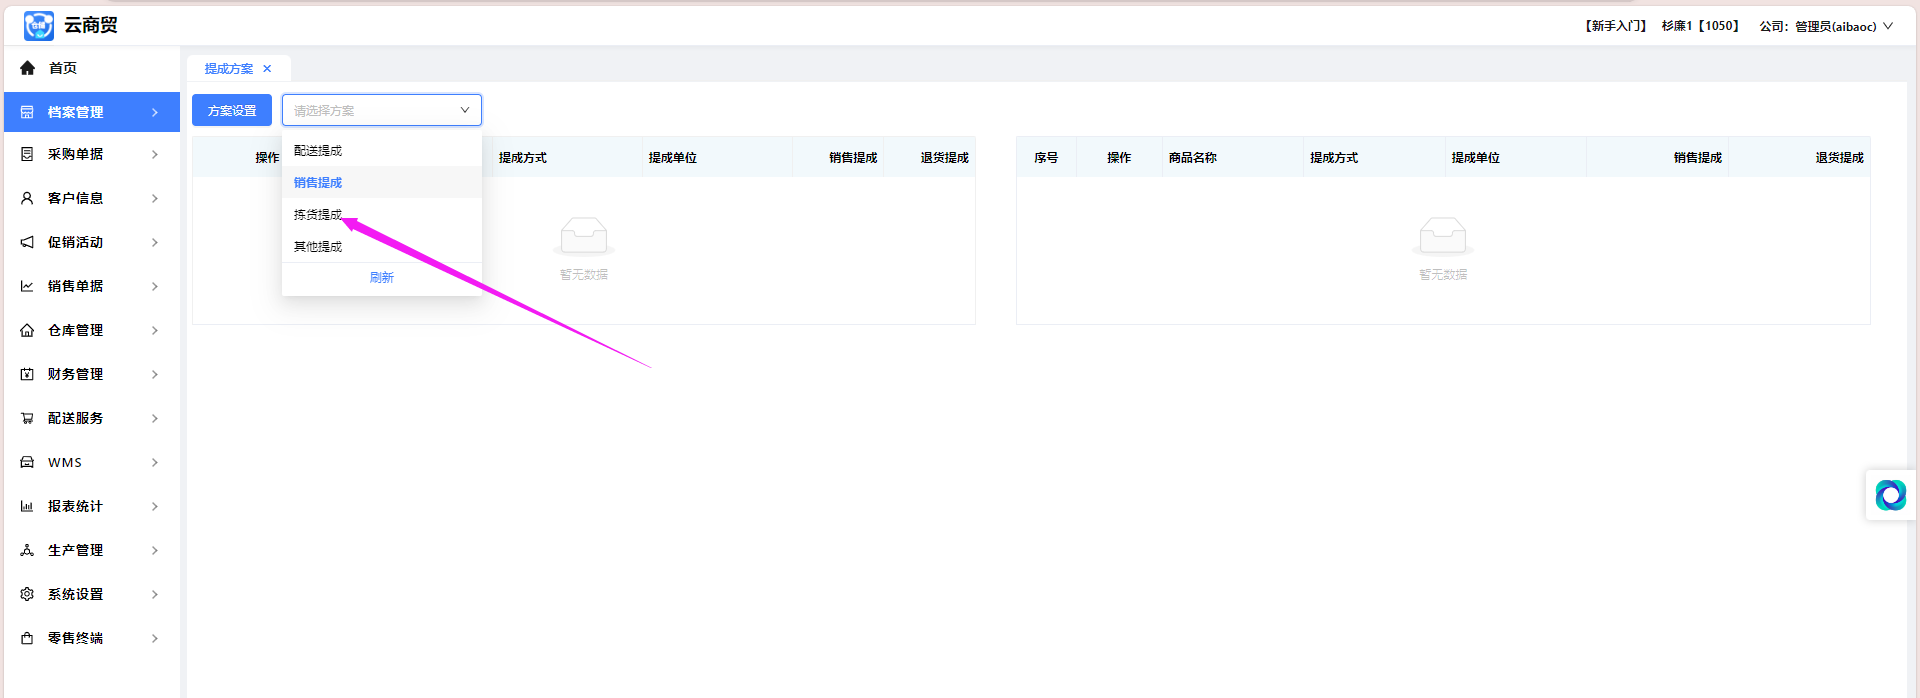1920x698 pixels.
Task: Open the 首页 menu item
Action: (63, 68)
